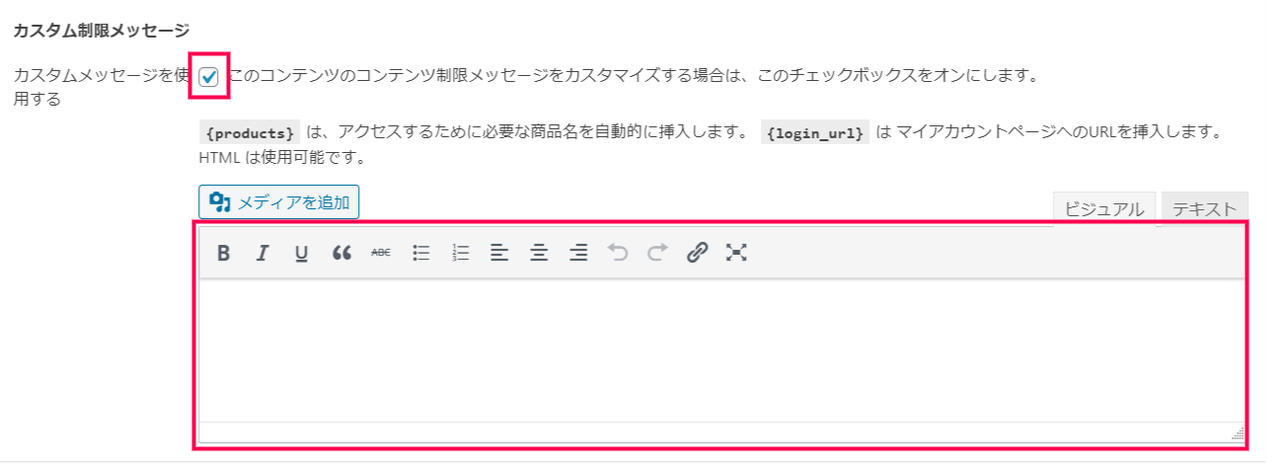Click inside the message editor text area

[x=721, y=350]
